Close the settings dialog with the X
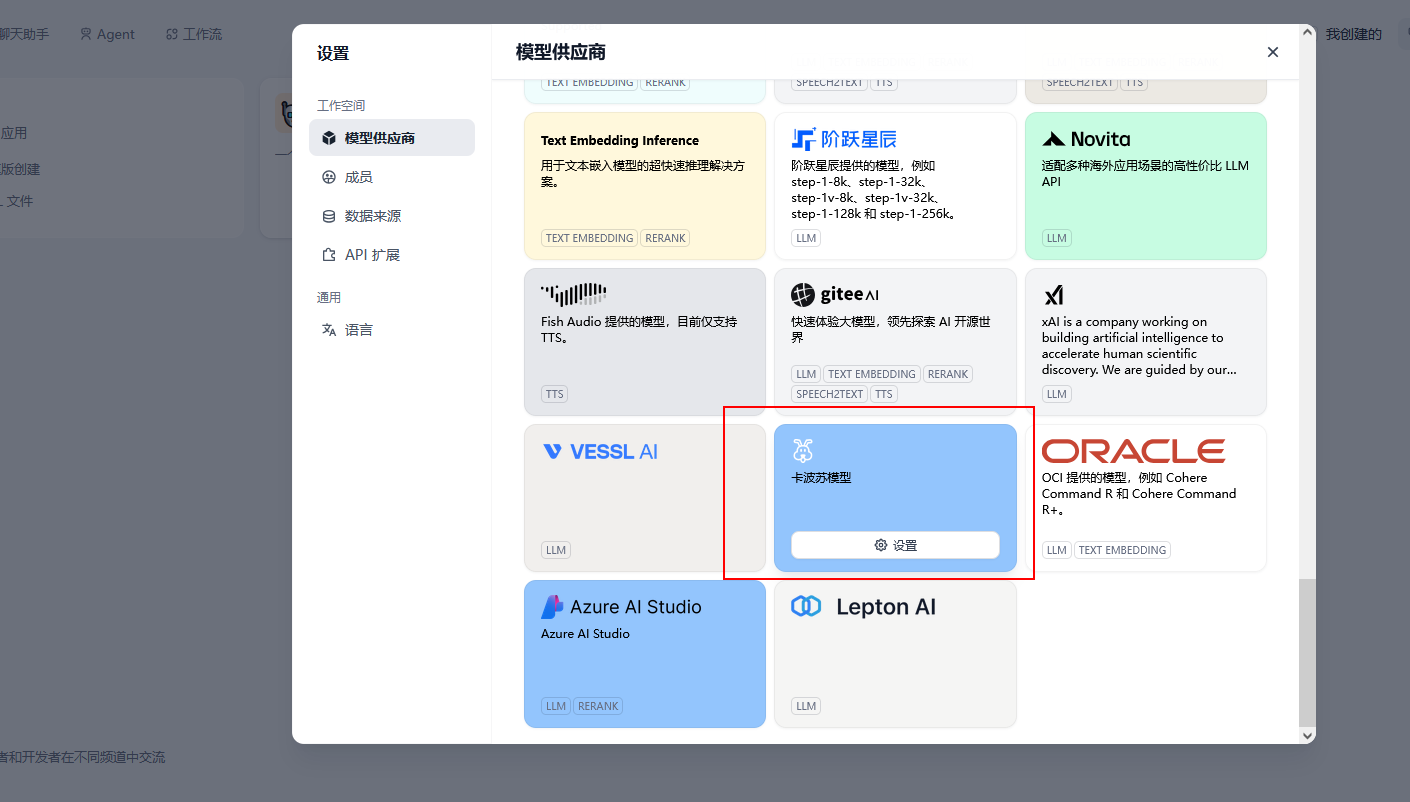This screenshot has width=1410, height=802. pos(1272,52)
